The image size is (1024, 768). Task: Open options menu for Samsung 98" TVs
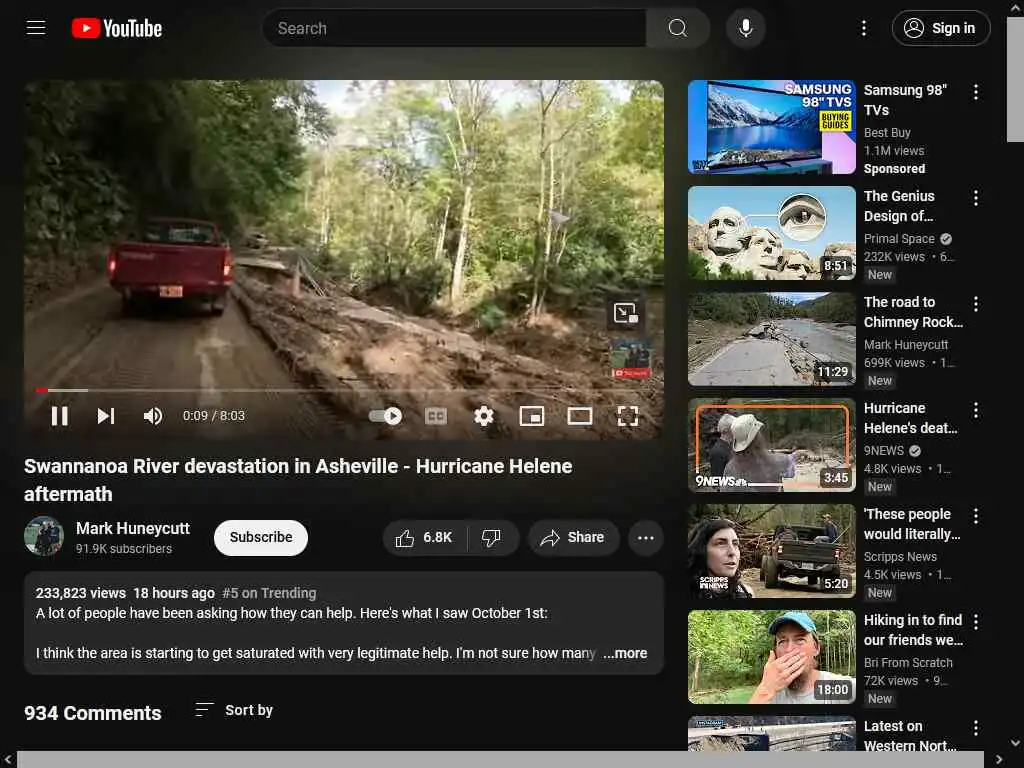point(976,92)
